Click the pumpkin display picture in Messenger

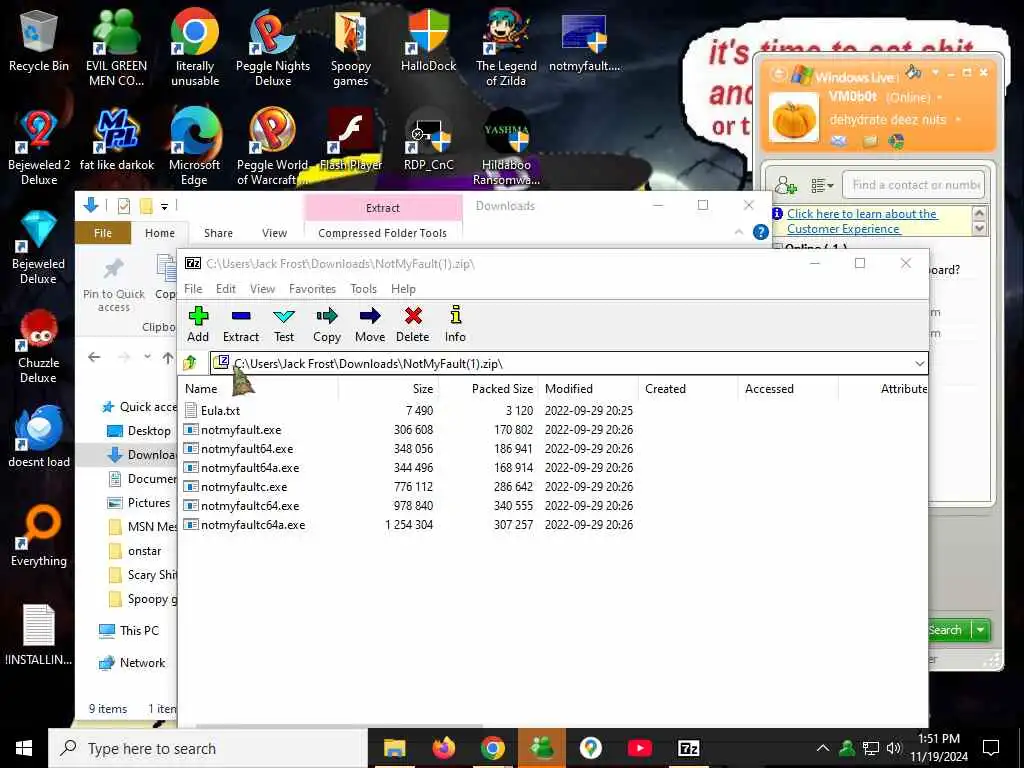(x=794, y=118)
